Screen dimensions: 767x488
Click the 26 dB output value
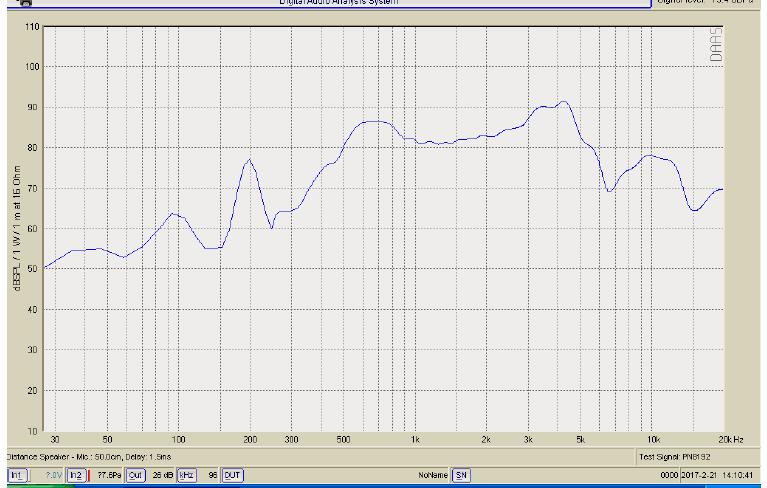click(163, 475)
